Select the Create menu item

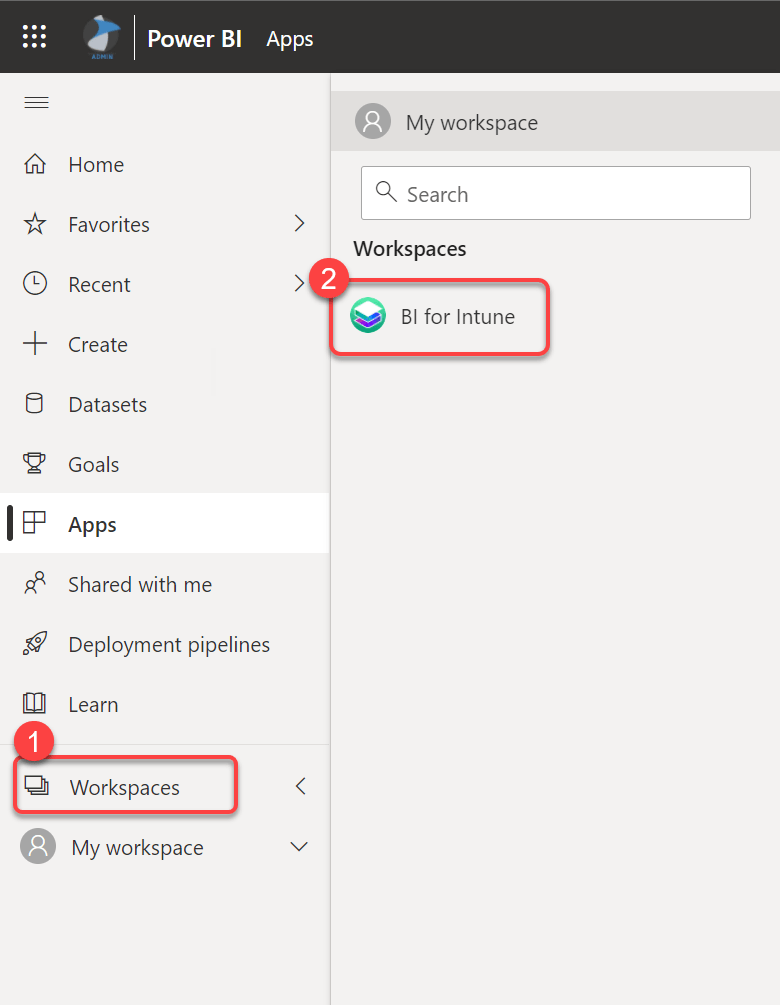pos(97,345)
